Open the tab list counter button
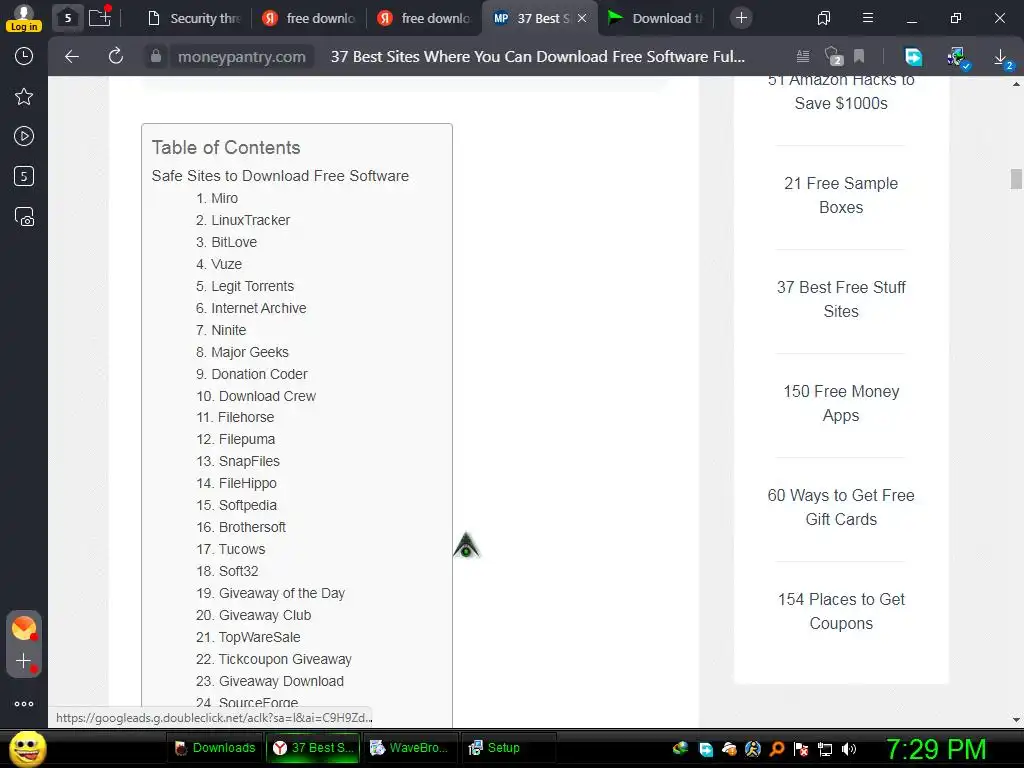Screen dimensions: 1024x768 click(67, 18)
